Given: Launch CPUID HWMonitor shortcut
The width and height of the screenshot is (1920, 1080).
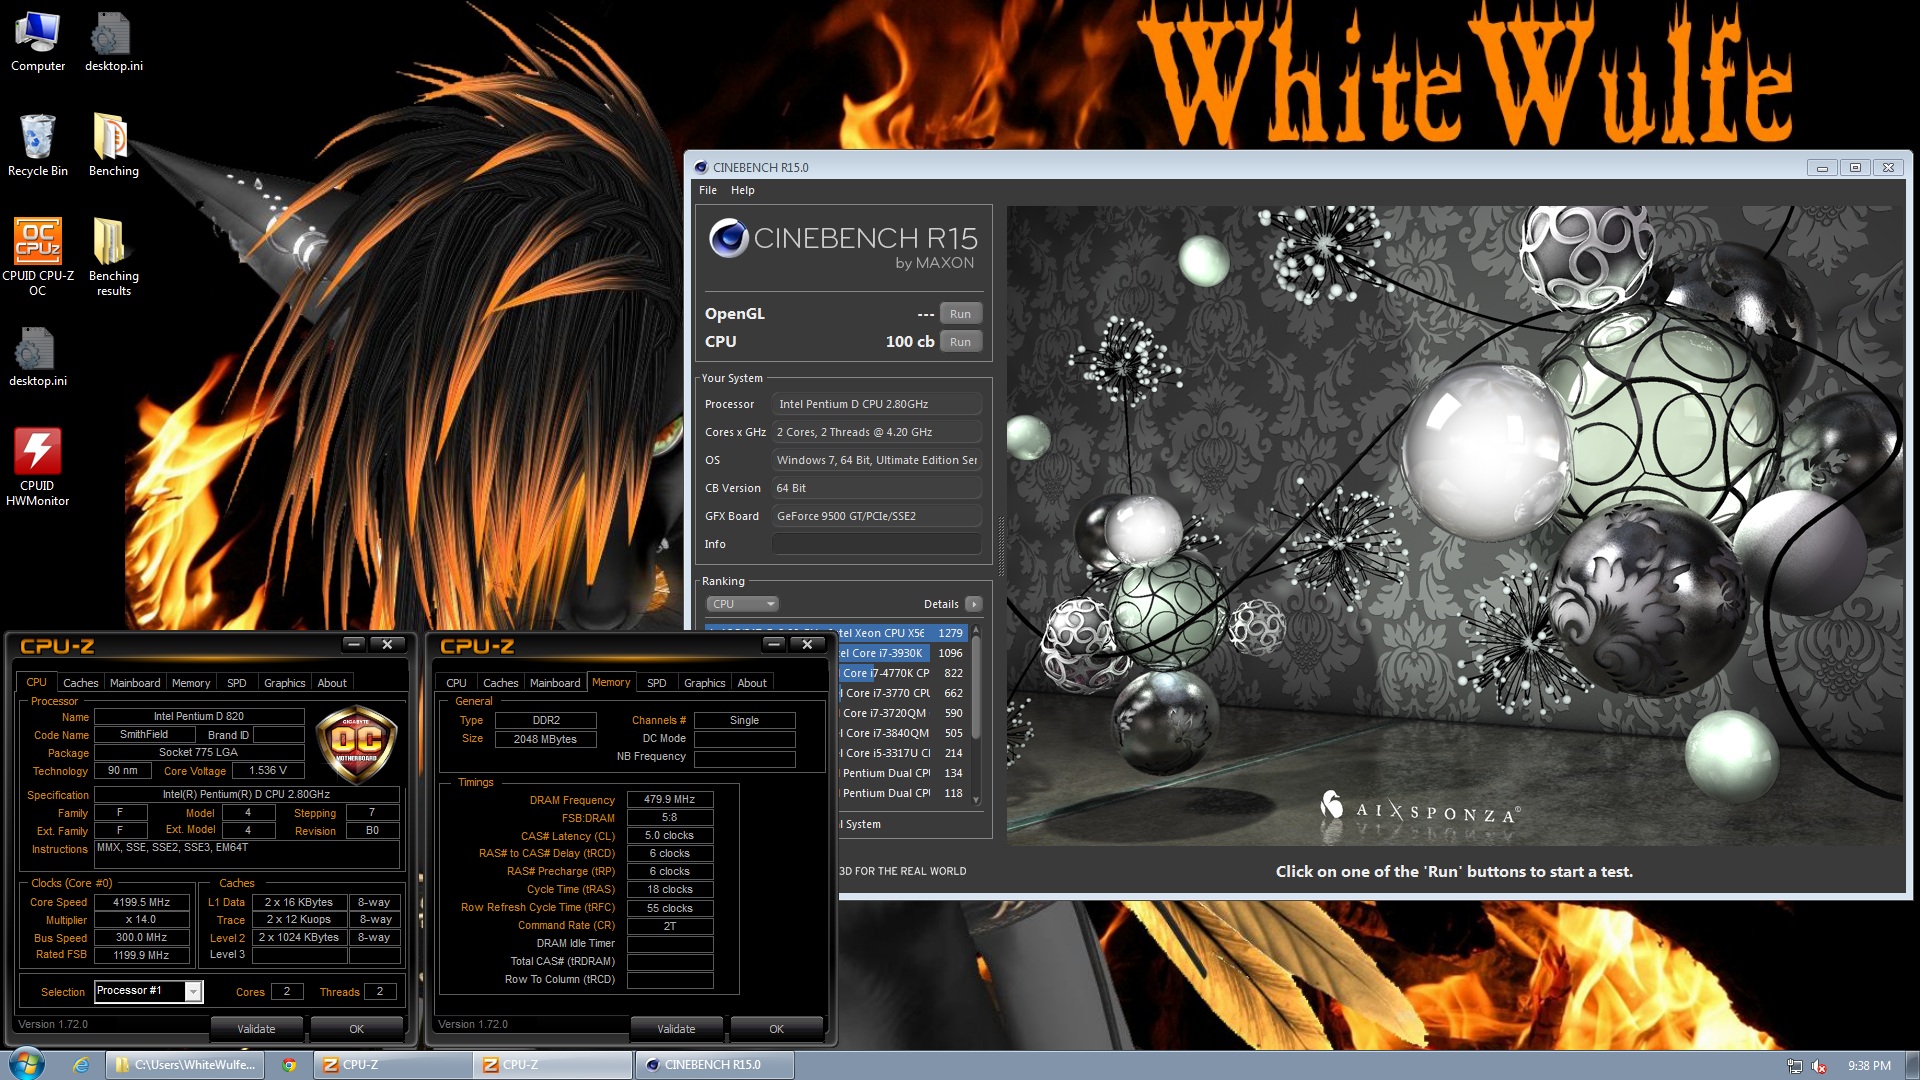Looking at the screenshot, I should coord(38,467).
